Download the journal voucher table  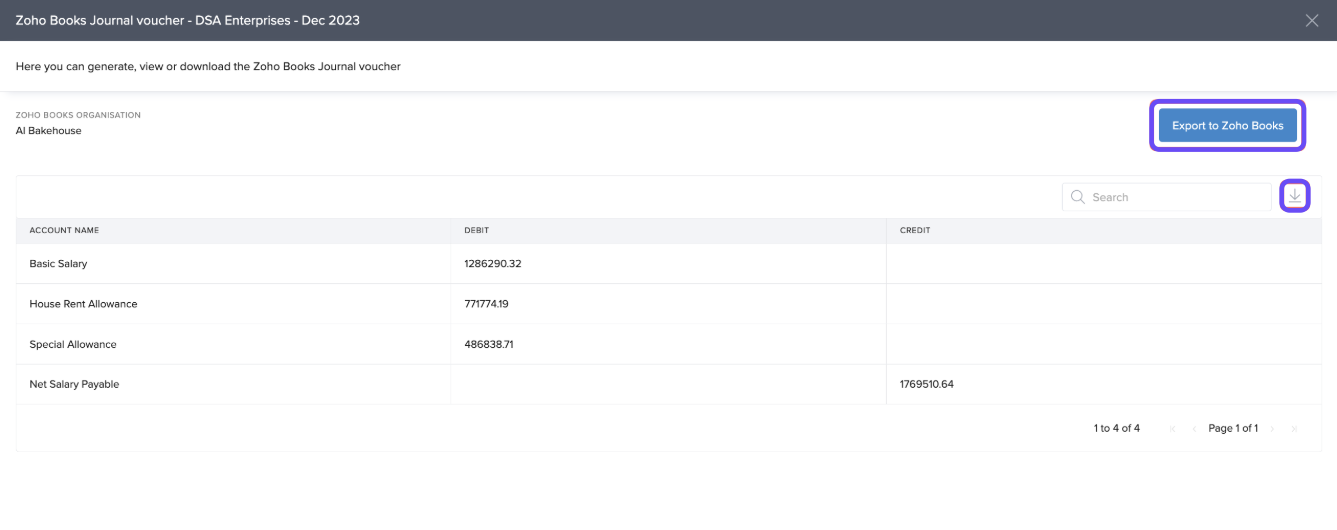tap(1295, 196)
